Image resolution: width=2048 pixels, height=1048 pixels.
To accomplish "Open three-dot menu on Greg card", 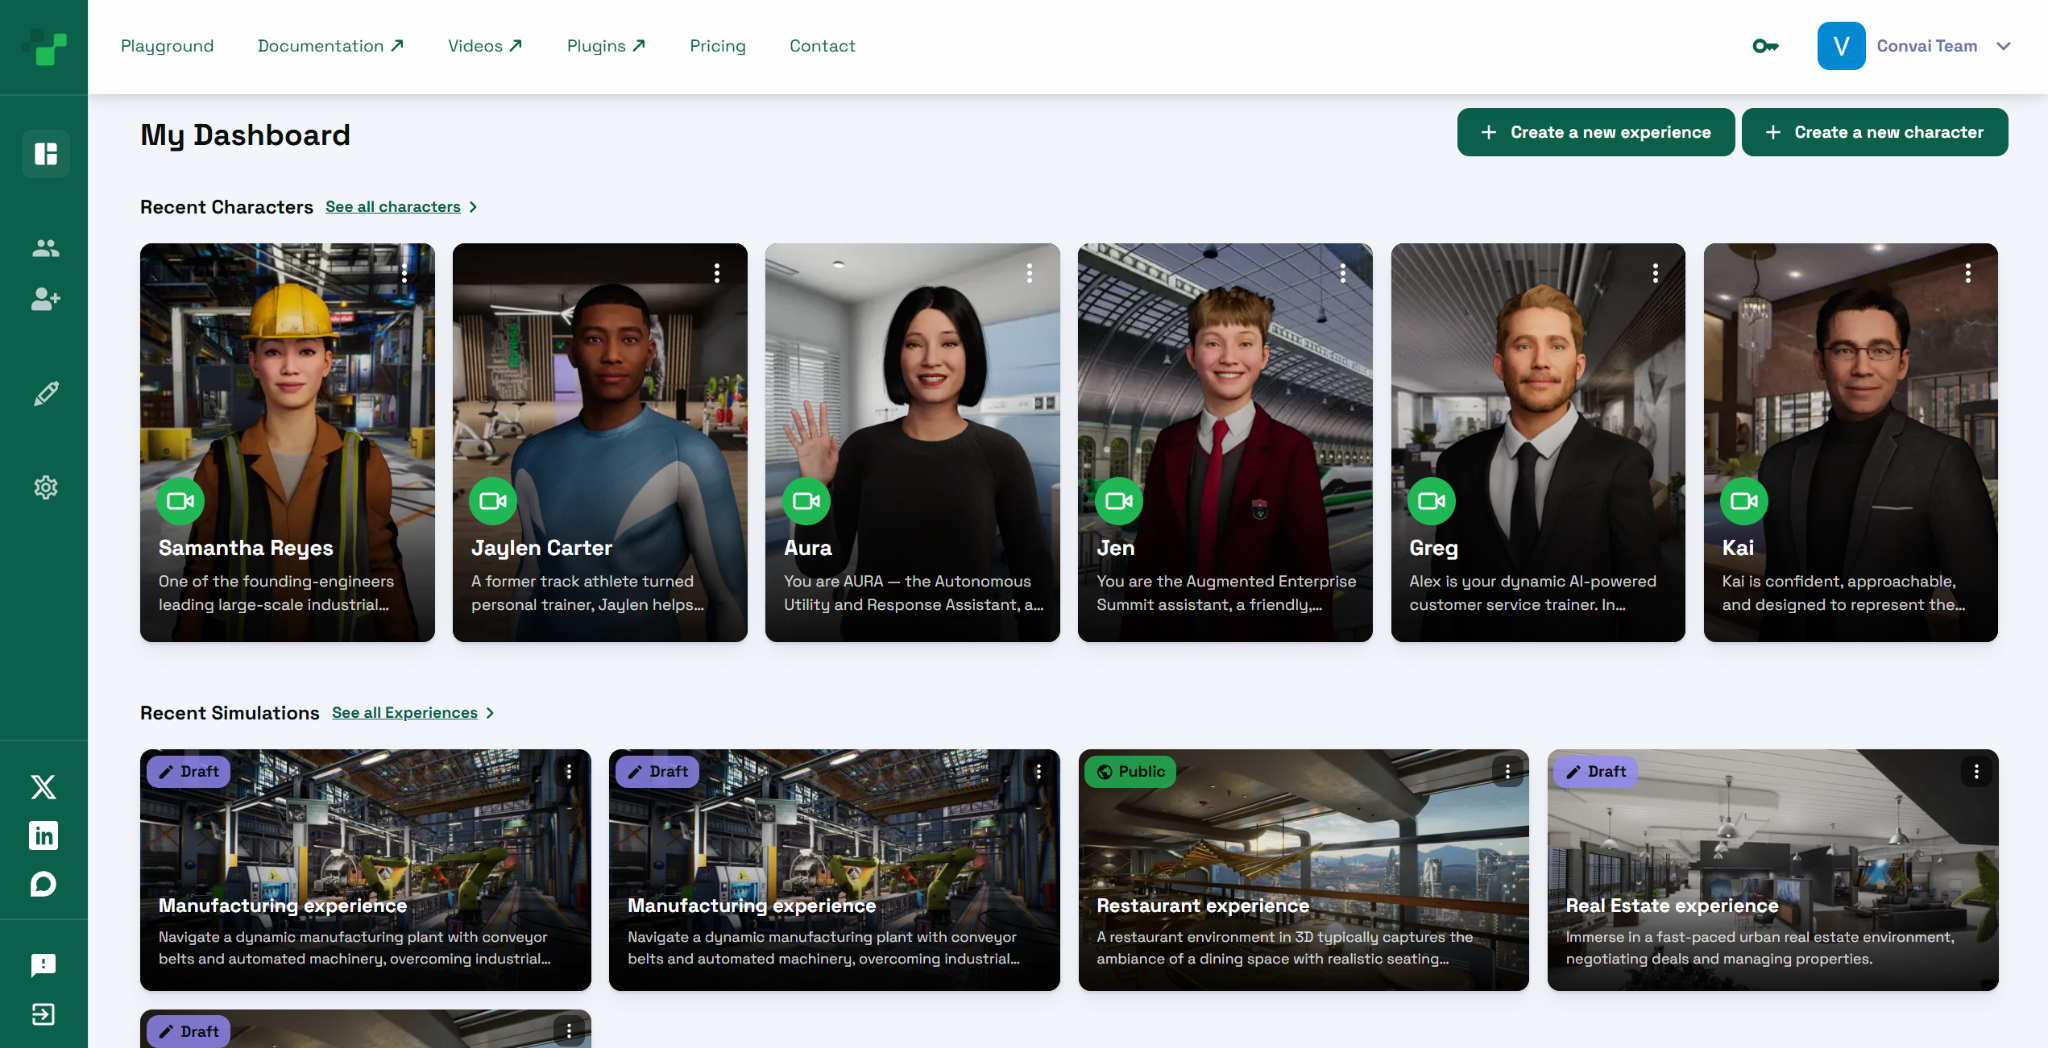I will tap(1656, 273).
